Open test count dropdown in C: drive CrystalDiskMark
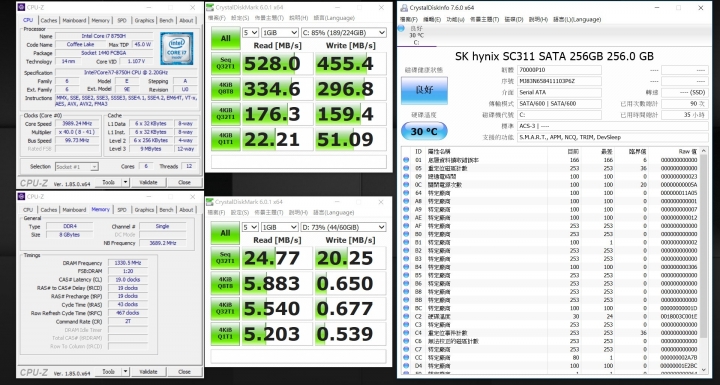The height and width of the screenshot is (385, 720). (250, 33)
